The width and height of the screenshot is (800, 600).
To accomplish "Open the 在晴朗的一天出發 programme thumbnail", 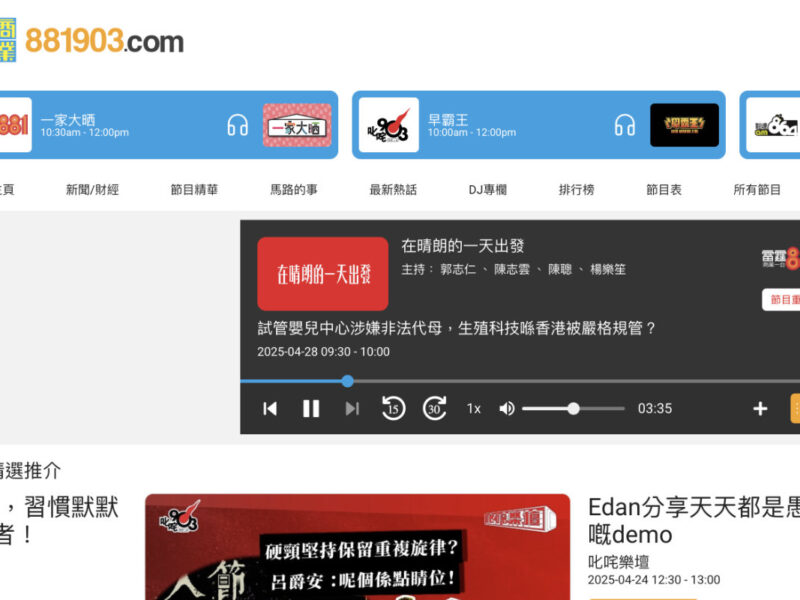I will [323, 274].
